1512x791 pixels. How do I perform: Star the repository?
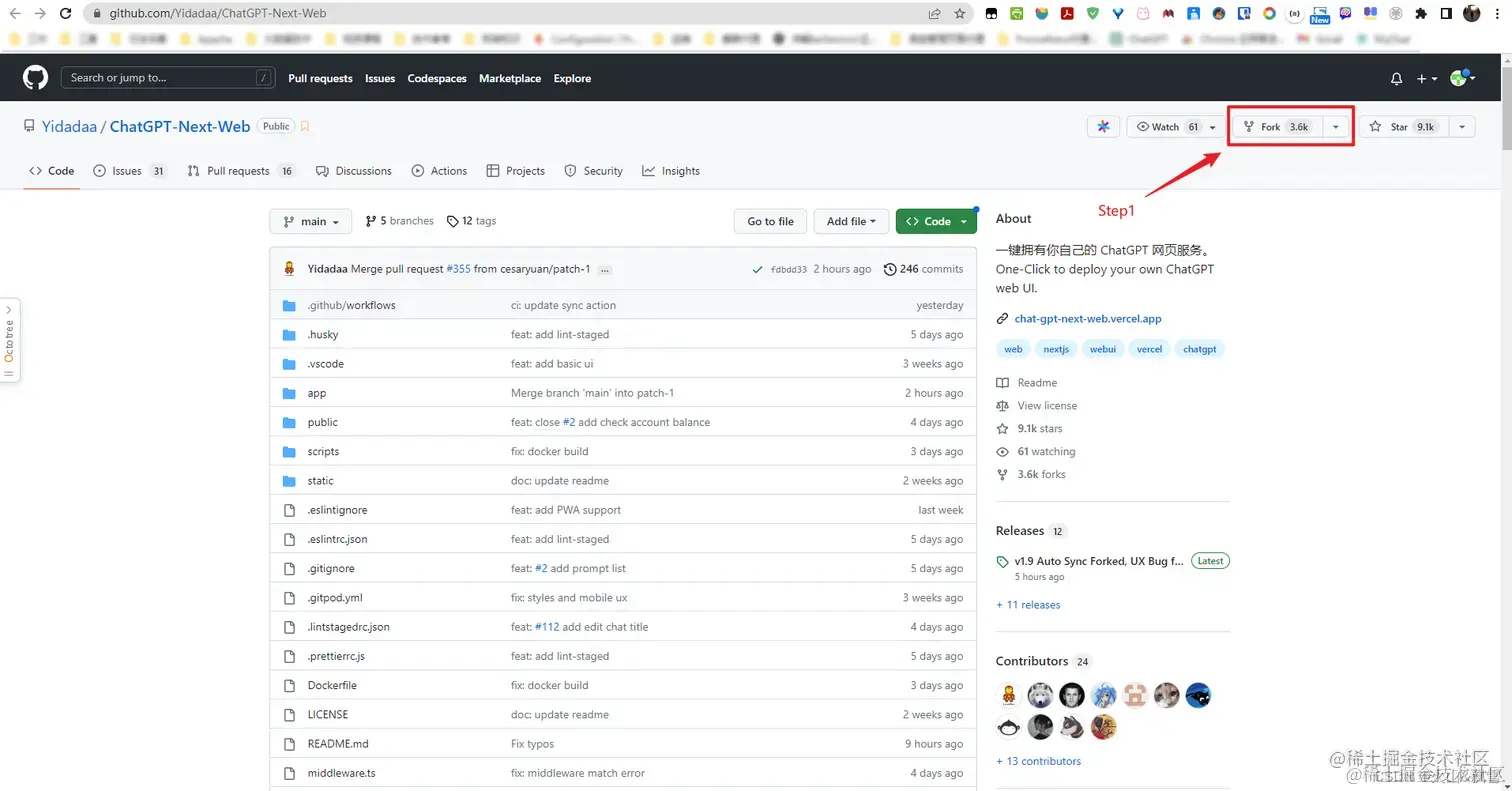click(1404, 127)
